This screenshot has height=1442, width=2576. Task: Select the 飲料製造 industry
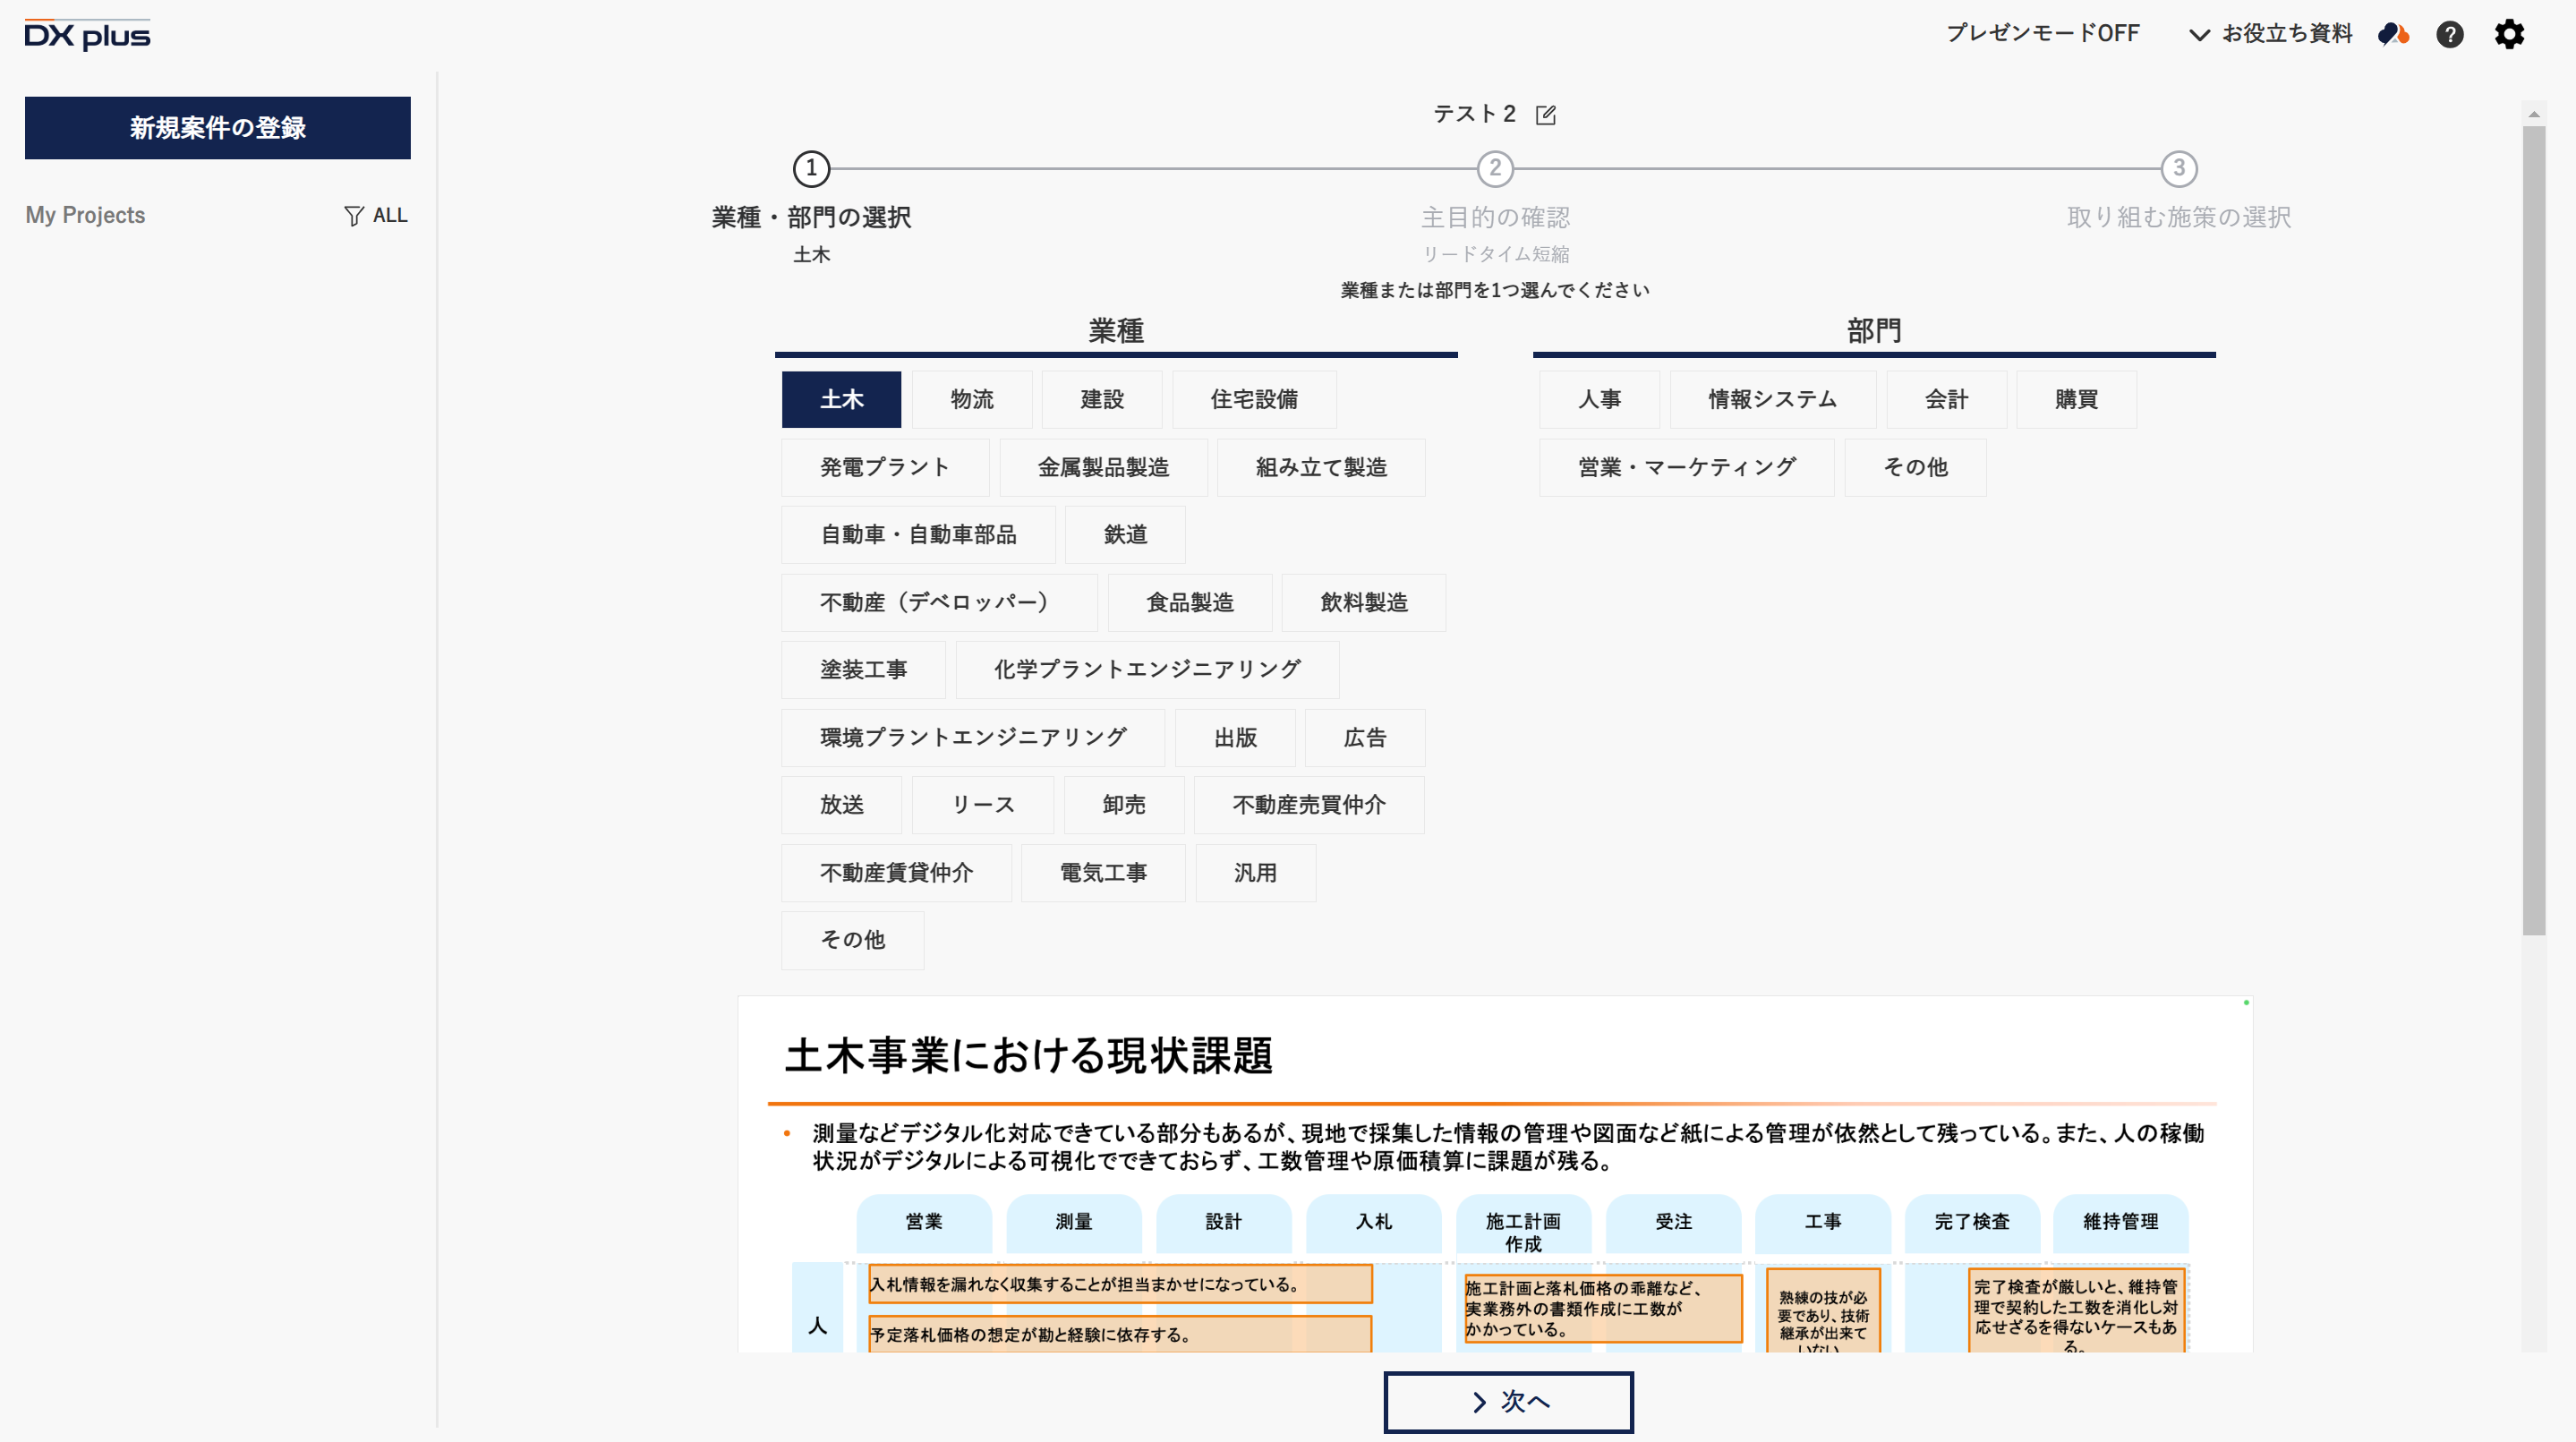pyautogui.click(x=1364, y=603)
